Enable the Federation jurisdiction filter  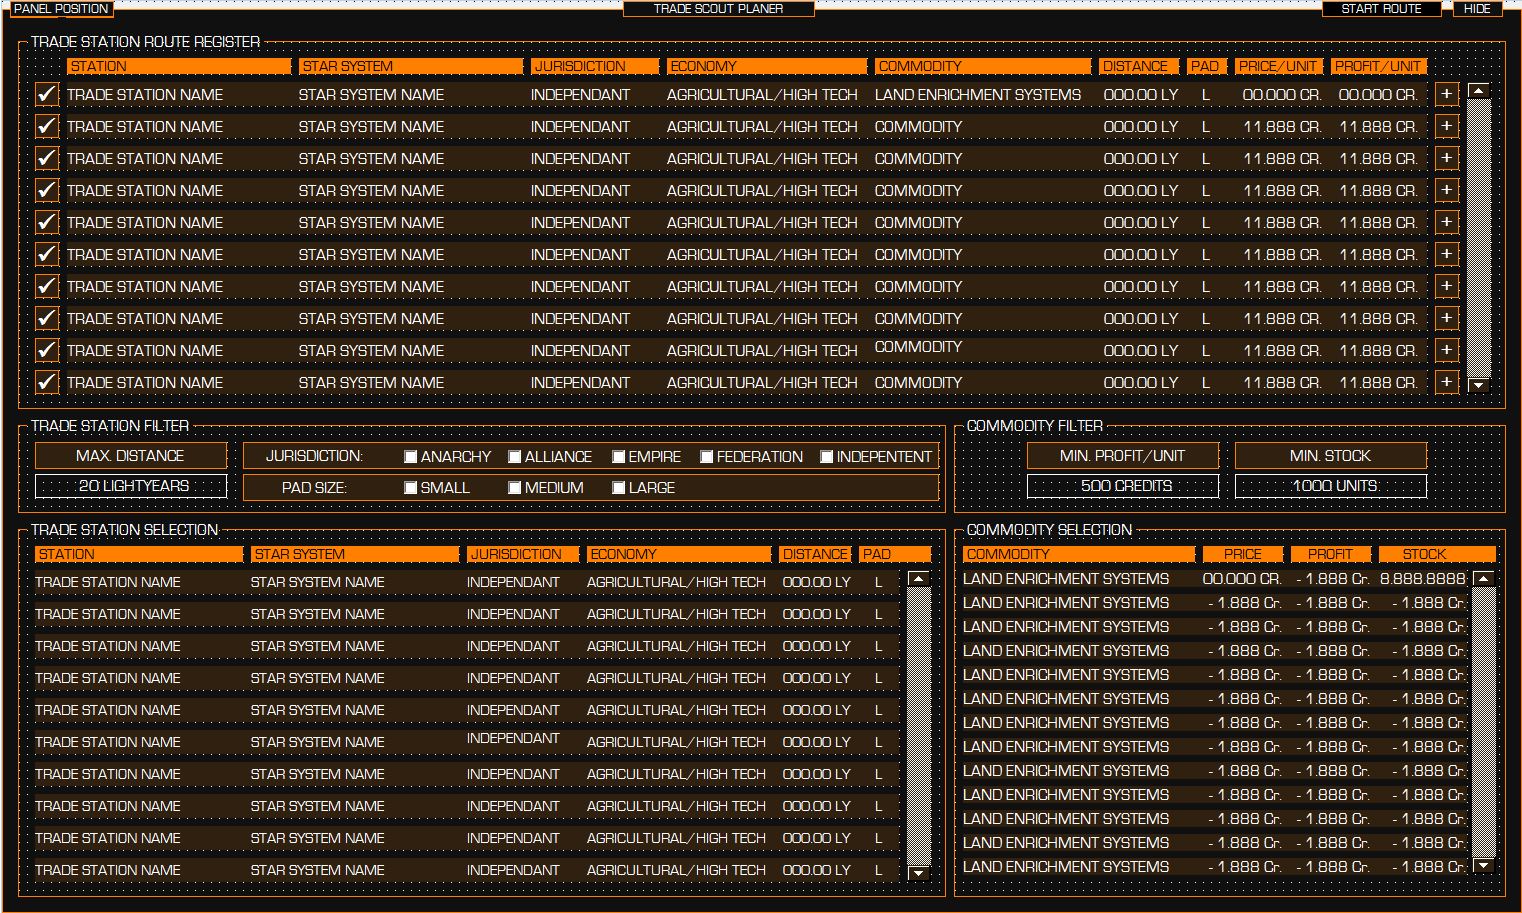click(706, 457)
